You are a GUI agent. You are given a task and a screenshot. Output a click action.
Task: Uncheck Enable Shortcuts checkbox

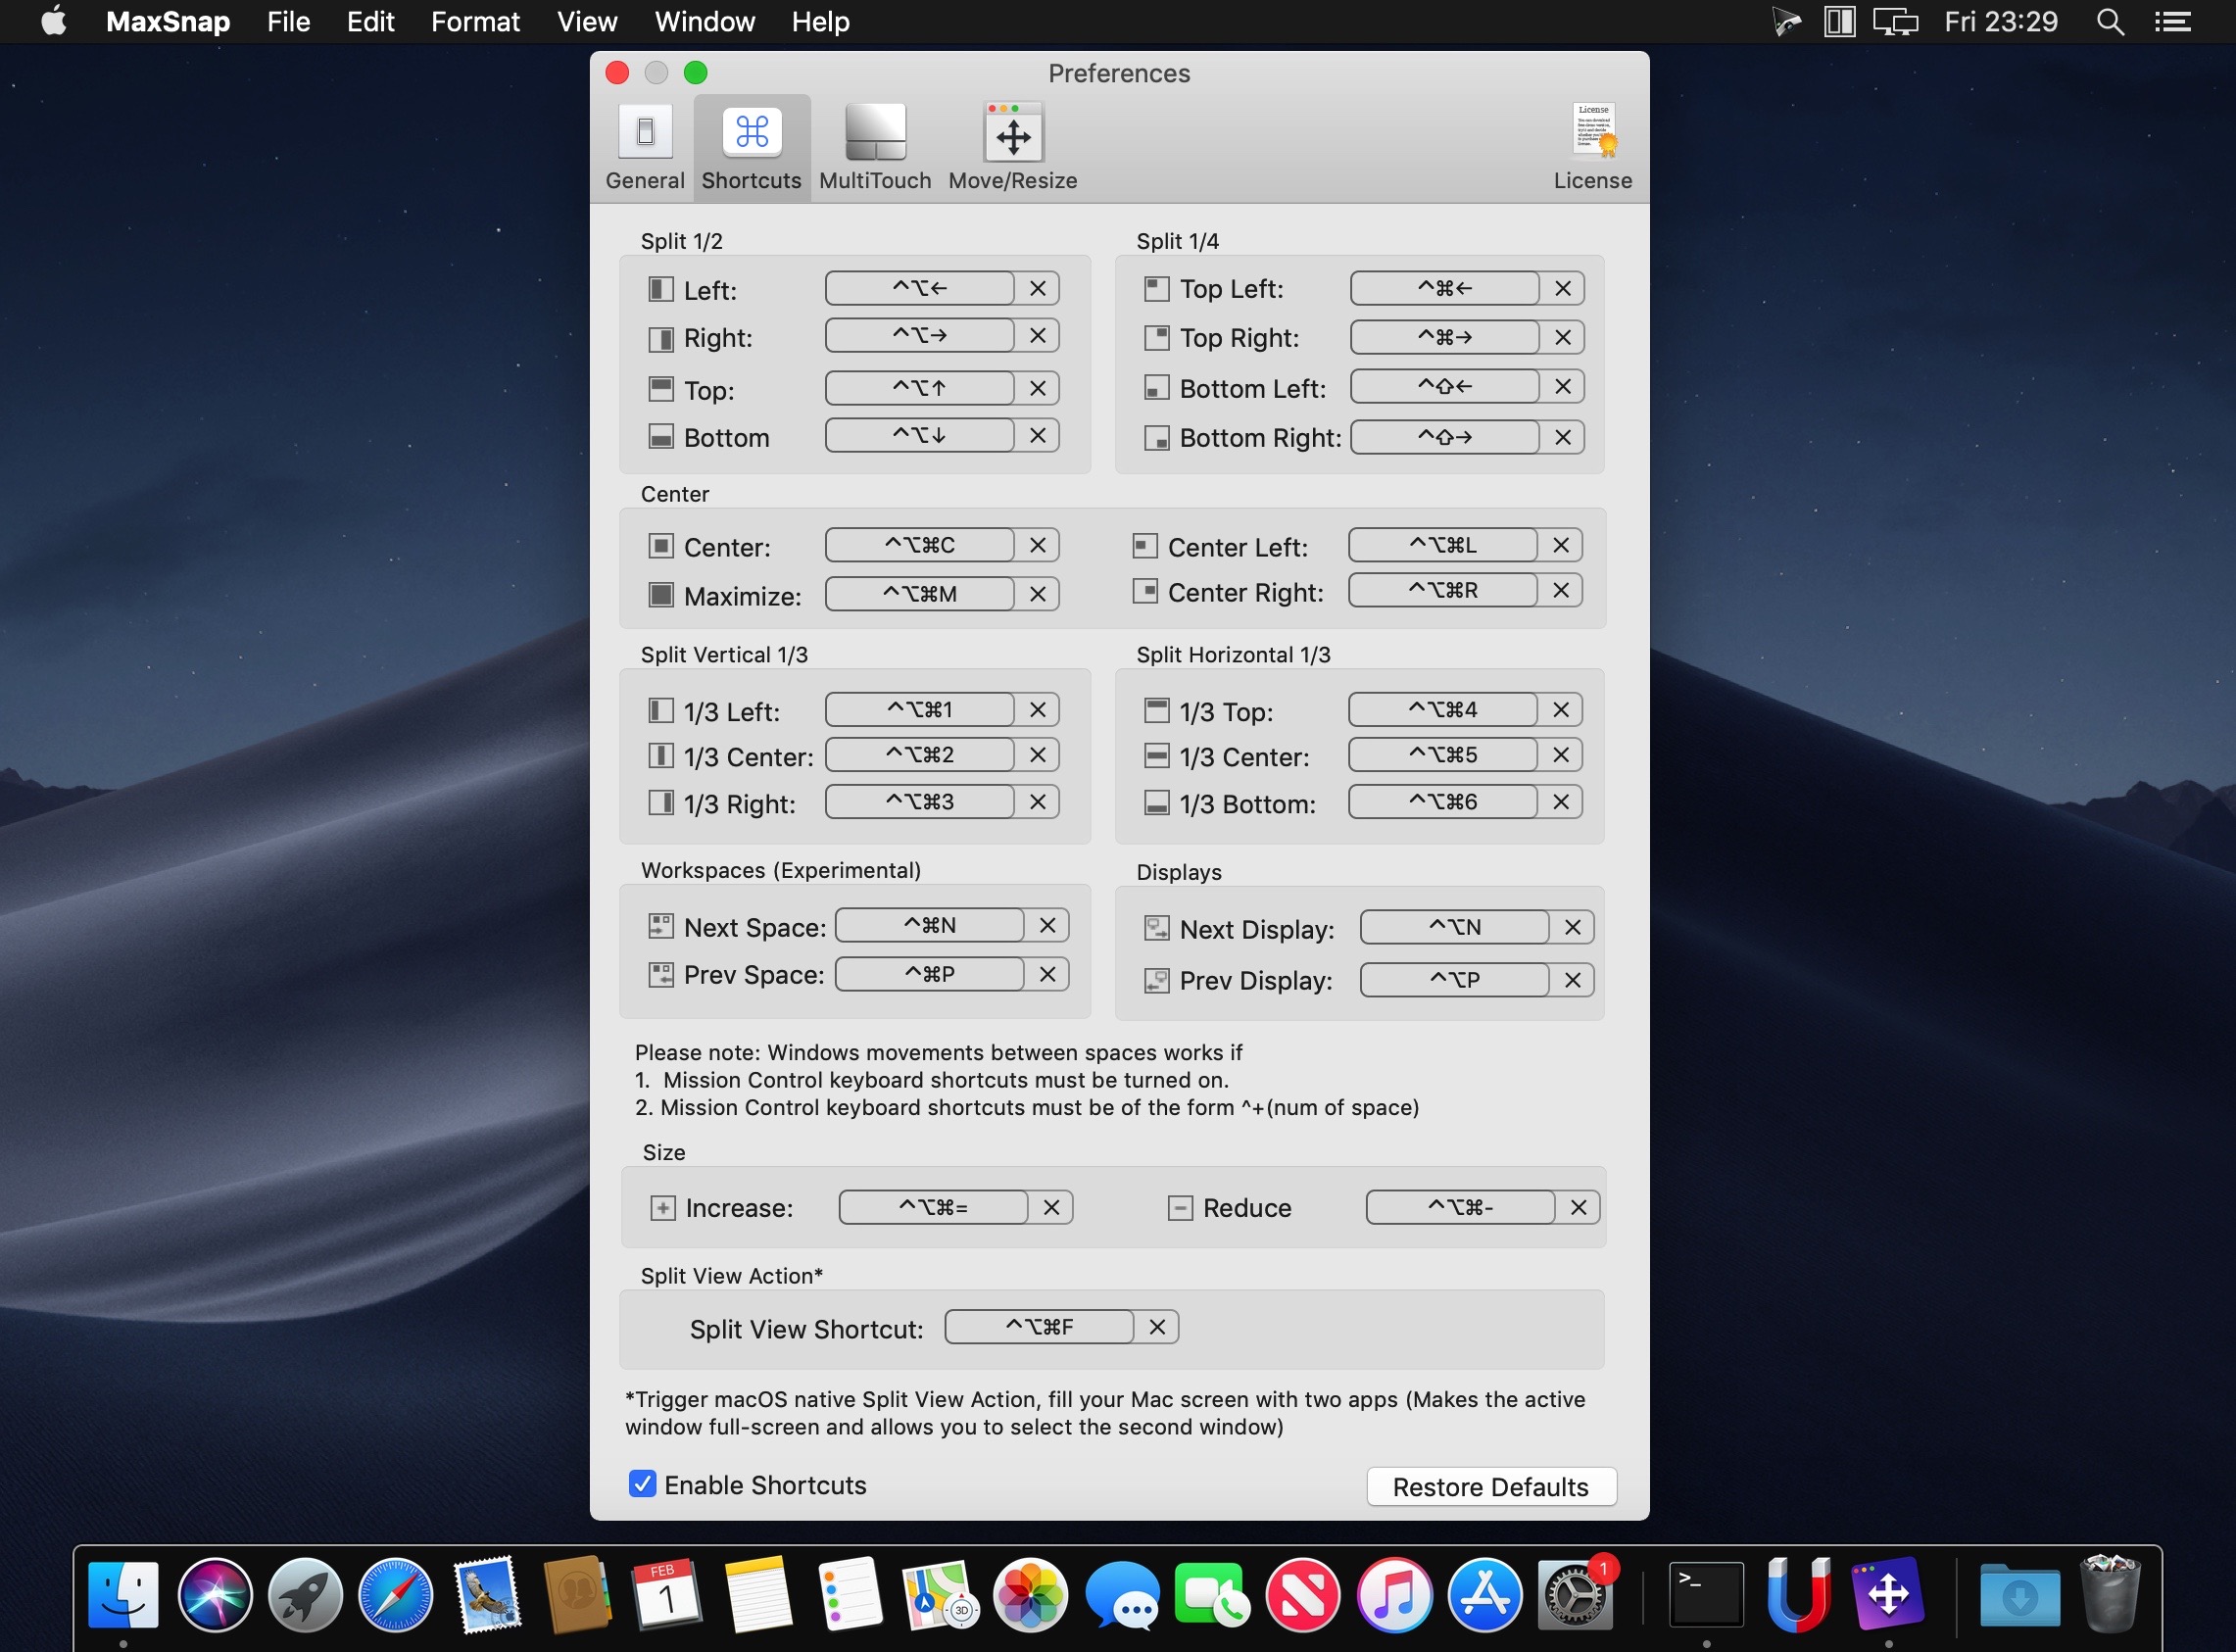click(643, 1484)
